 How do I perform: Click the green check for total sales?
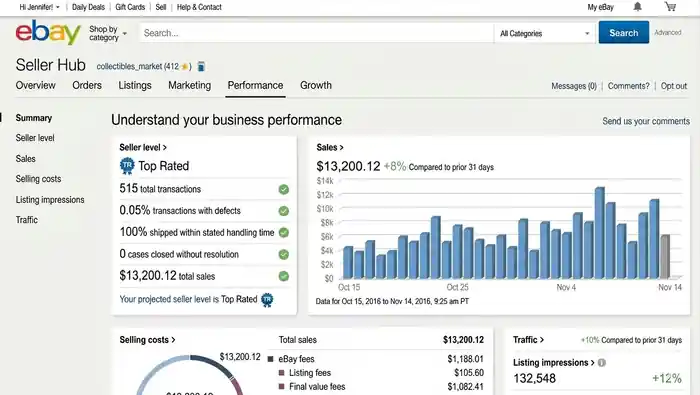(x=283, y=276)
